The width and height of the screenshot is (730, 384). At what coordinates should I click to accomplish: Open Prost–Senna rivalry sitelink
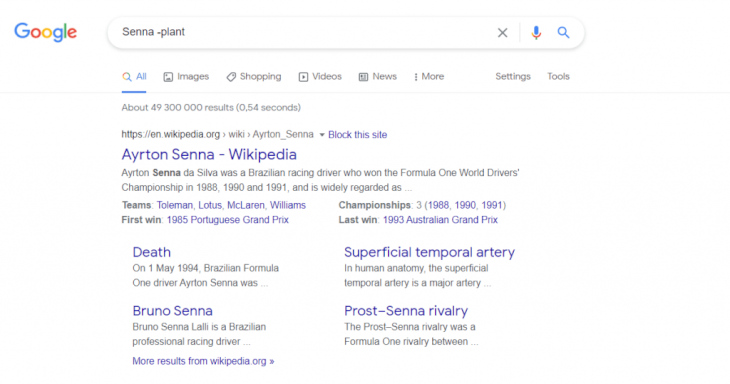406,311
